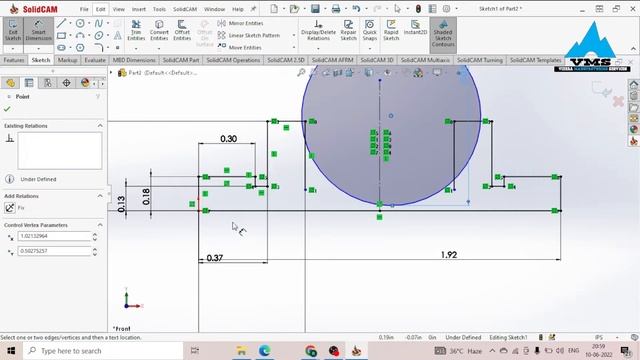Screen dimensions: 640x360
Task: Click the Print icon in toolbar
Action: pyautogui.click(x=336, y=9)
